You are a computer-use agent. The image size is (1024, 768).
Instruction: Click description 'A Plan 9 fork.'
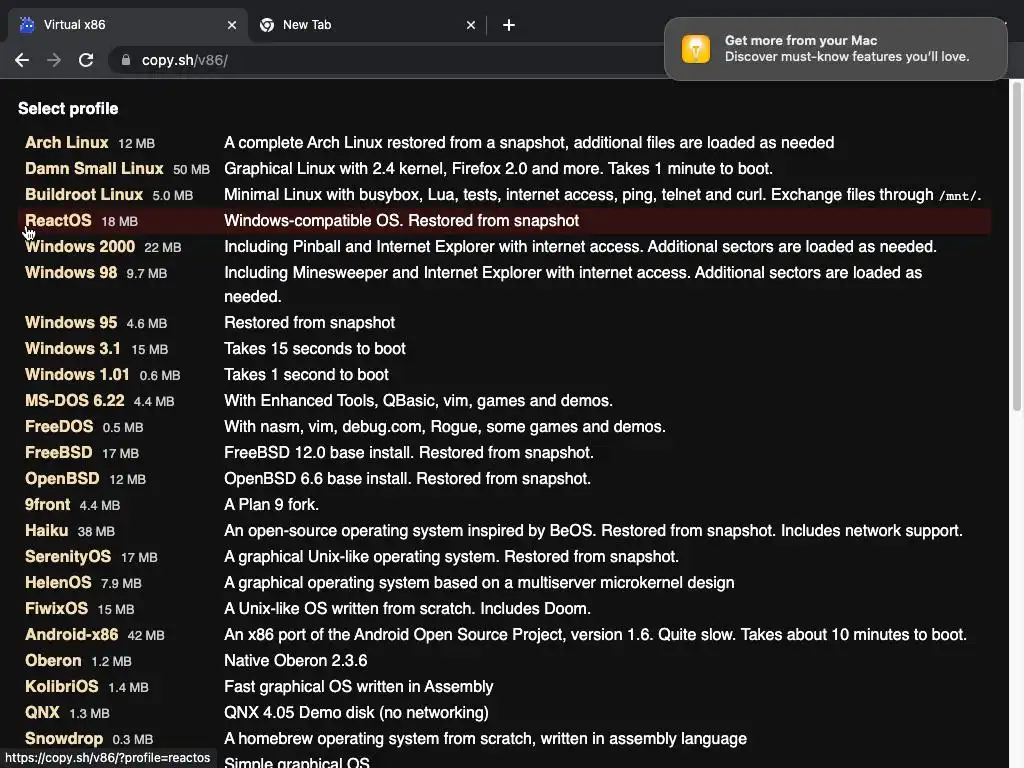272,505
